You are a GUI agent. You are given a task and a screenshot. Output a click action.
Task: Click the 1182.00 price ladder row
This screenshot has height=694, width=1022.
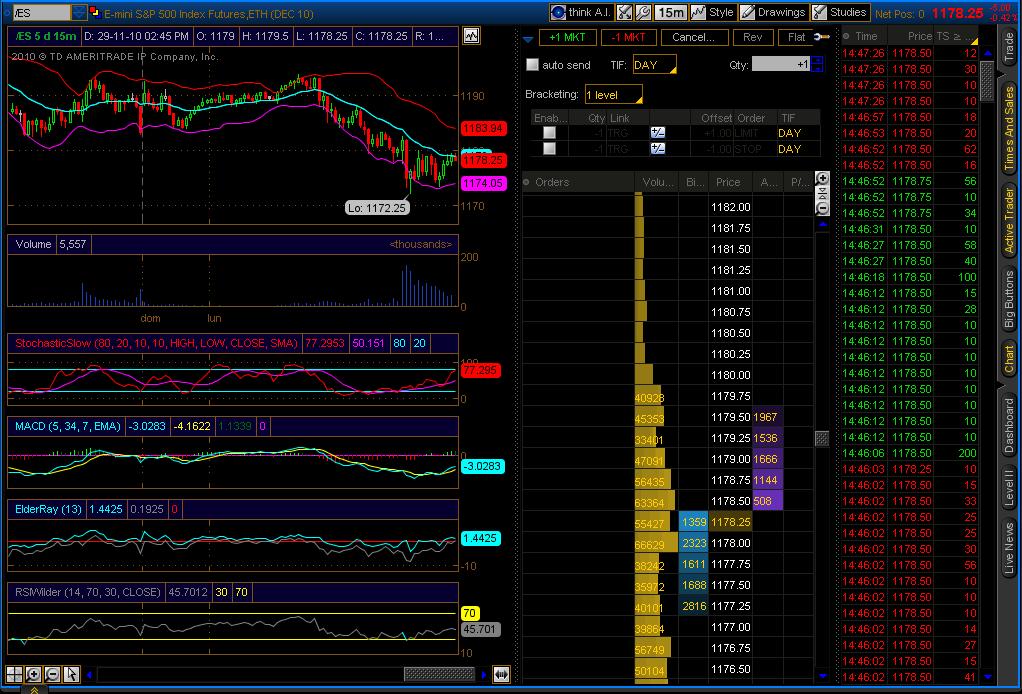(x=667, y=207)
